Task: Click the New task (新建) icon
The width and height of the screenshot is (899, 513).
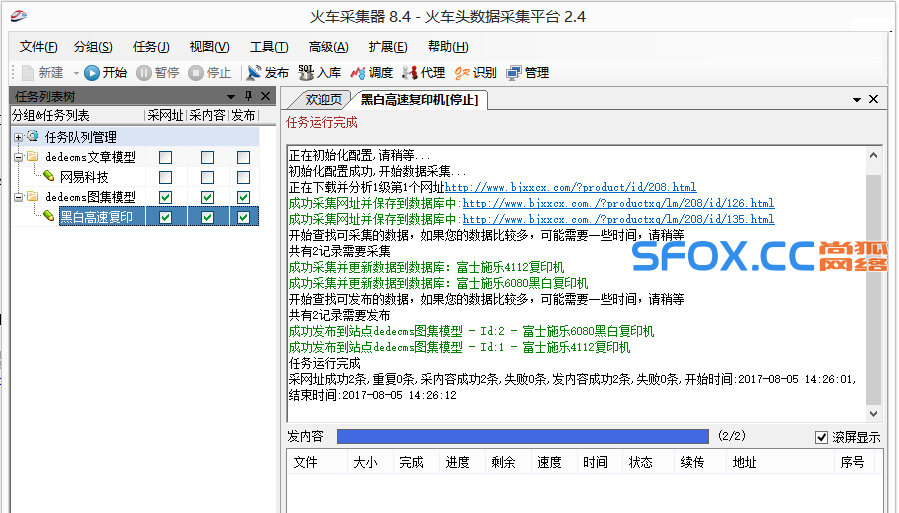Action: pyautogui.click(x=28, y=73)
